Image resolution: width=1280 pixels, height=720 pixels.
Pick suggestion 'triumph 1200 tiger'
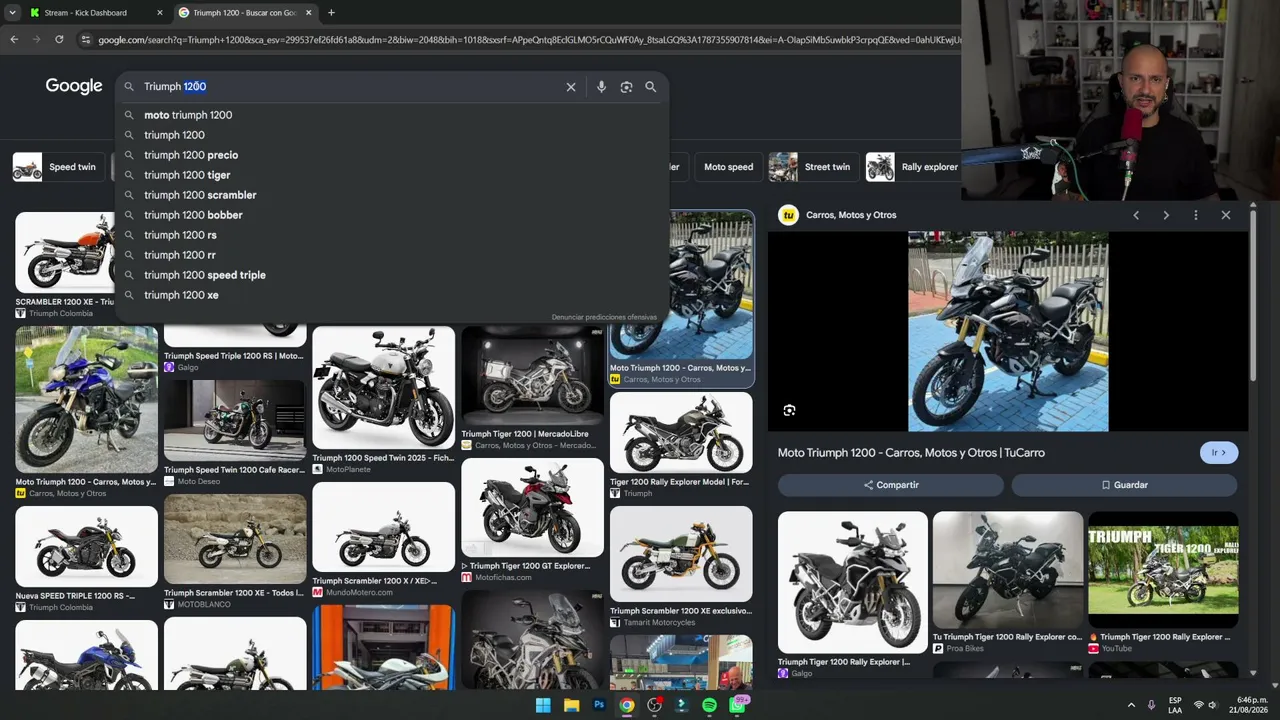pyautogui.click(x=392, y=175)
